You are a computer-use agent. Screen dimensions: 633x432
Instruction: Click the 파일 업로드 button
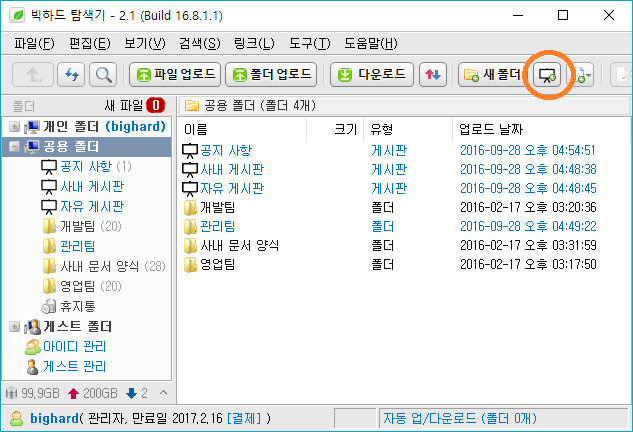[x=175, y=74]
